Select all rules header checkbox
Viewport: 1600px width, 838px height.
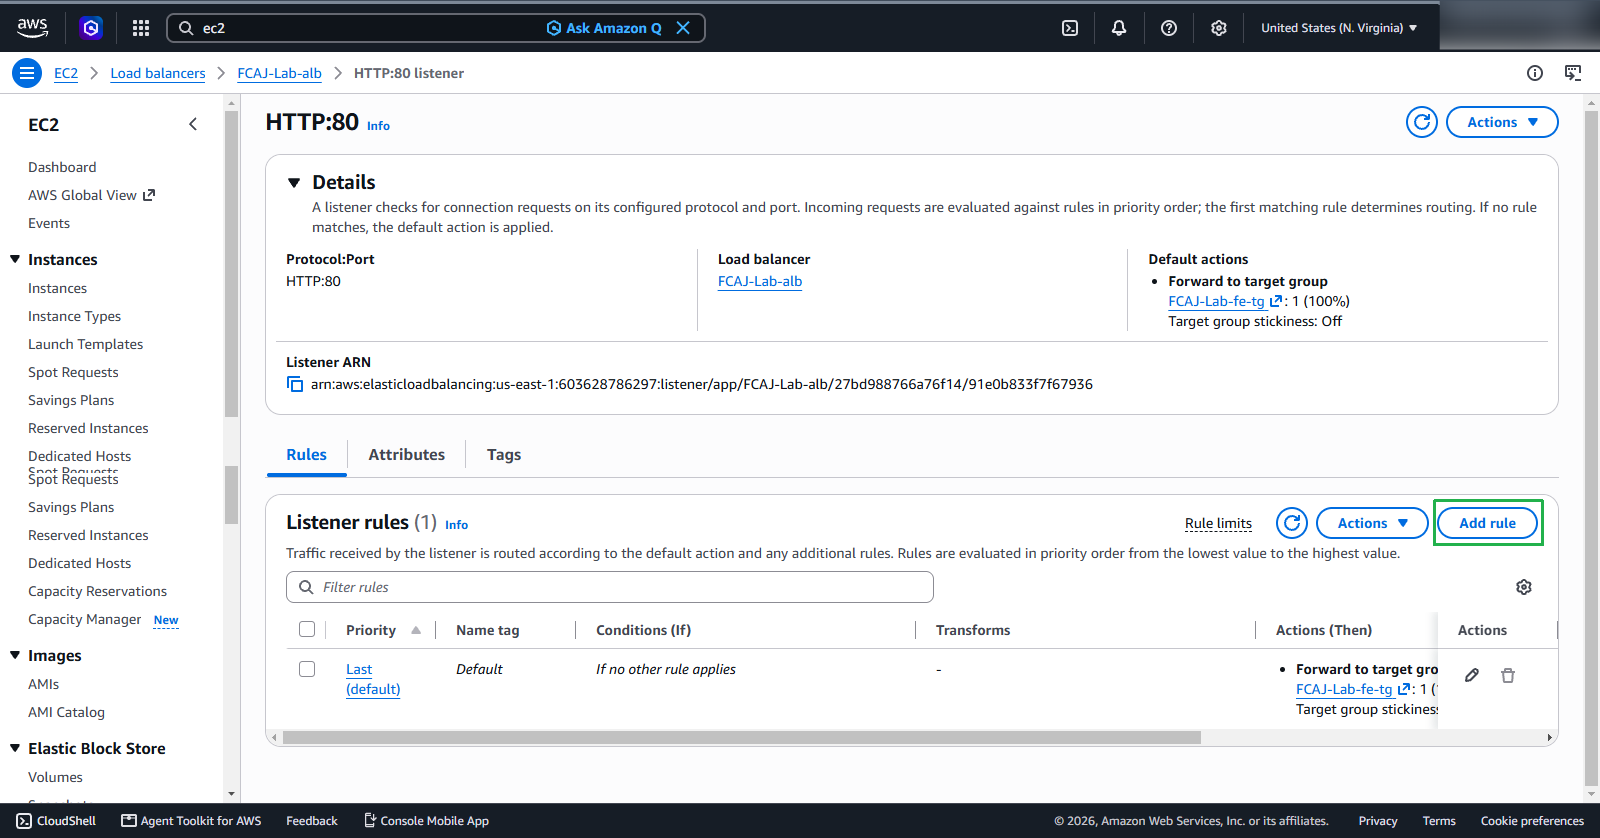click(x=307, y=629)
